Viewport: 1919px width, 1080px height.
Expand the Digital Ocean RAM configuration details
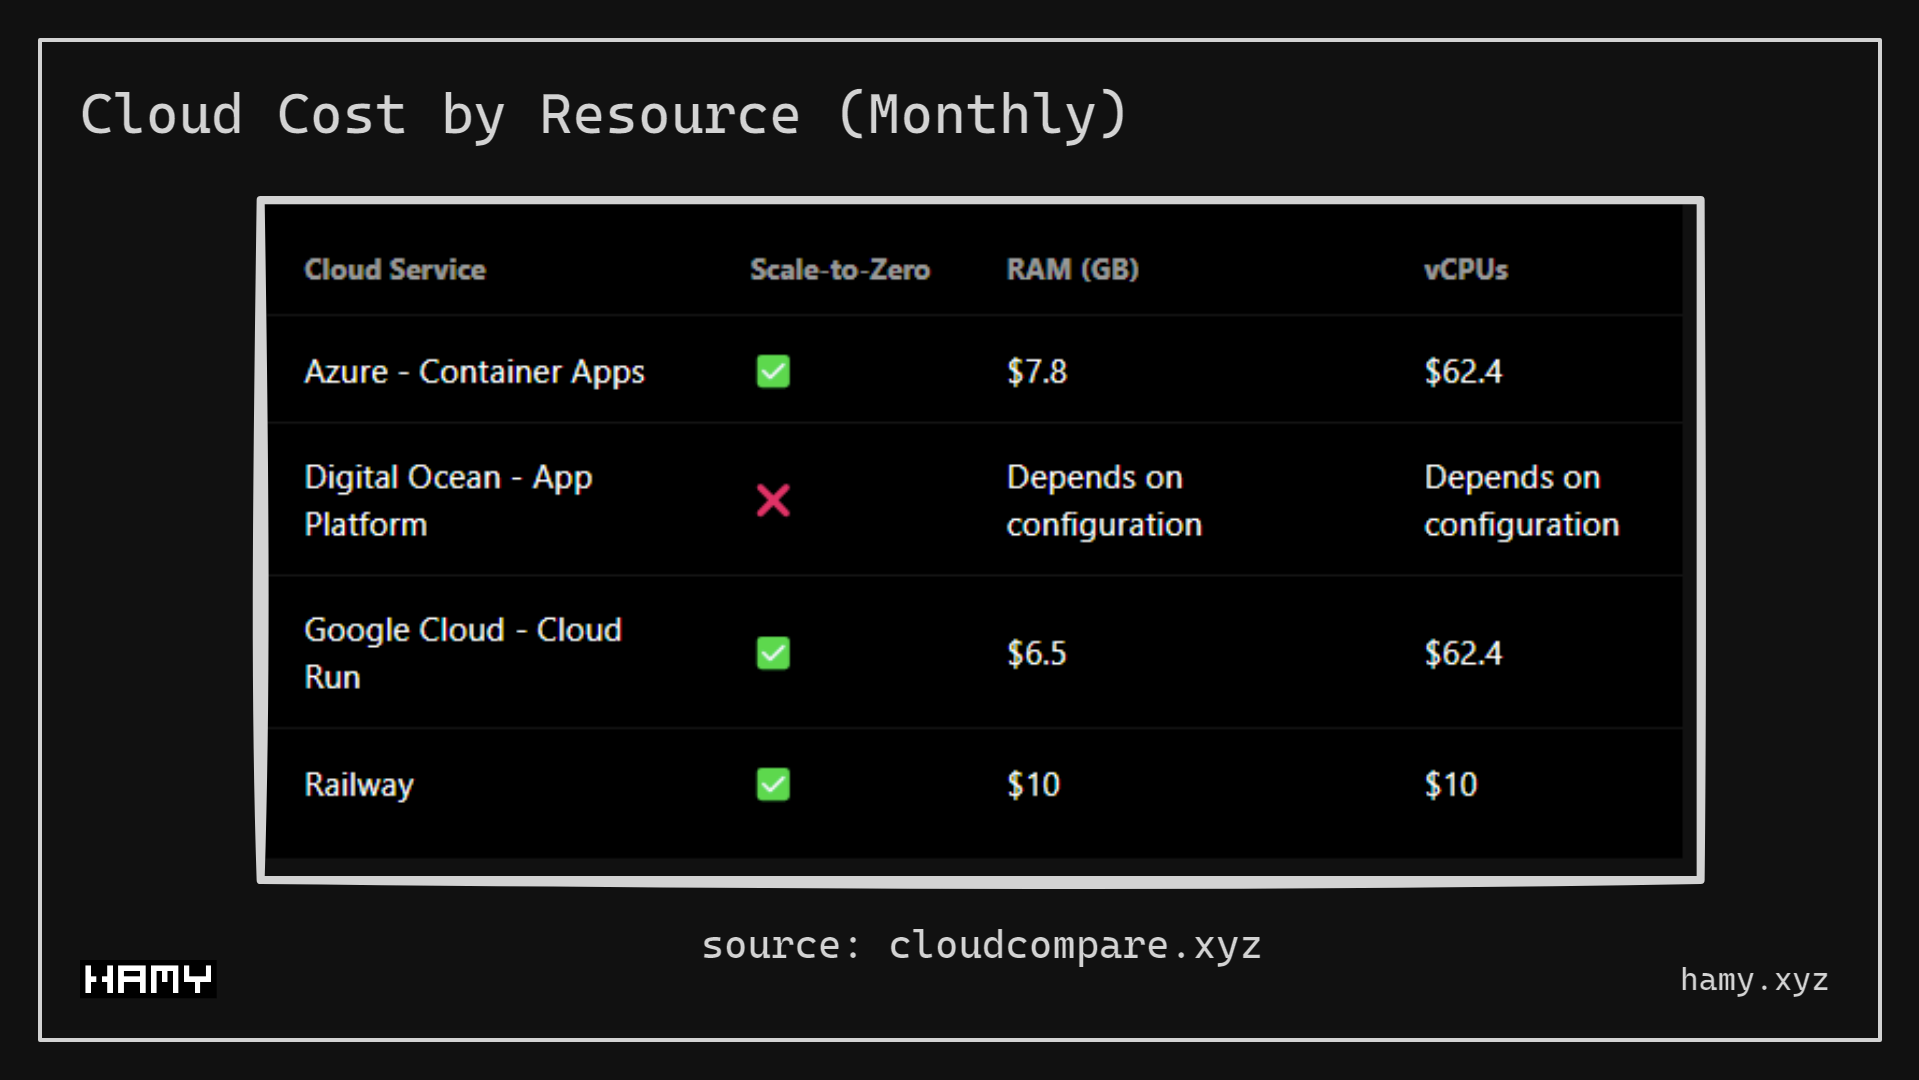(x=1103, y=500)
